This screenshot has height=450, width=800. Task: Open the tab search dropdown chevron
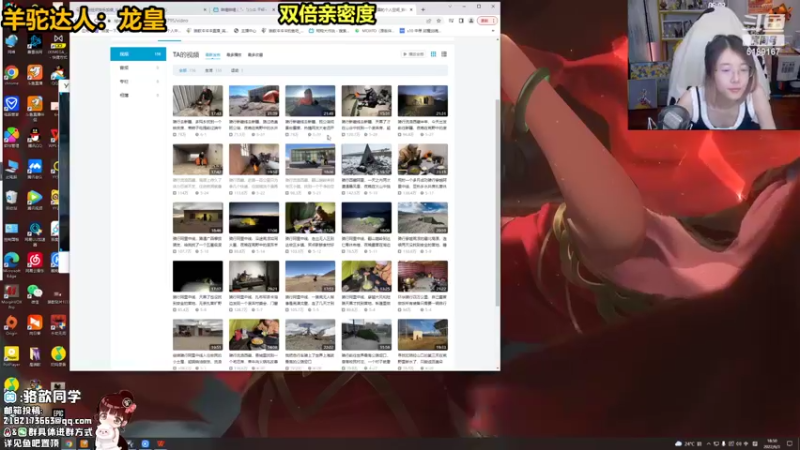[449, 7]
